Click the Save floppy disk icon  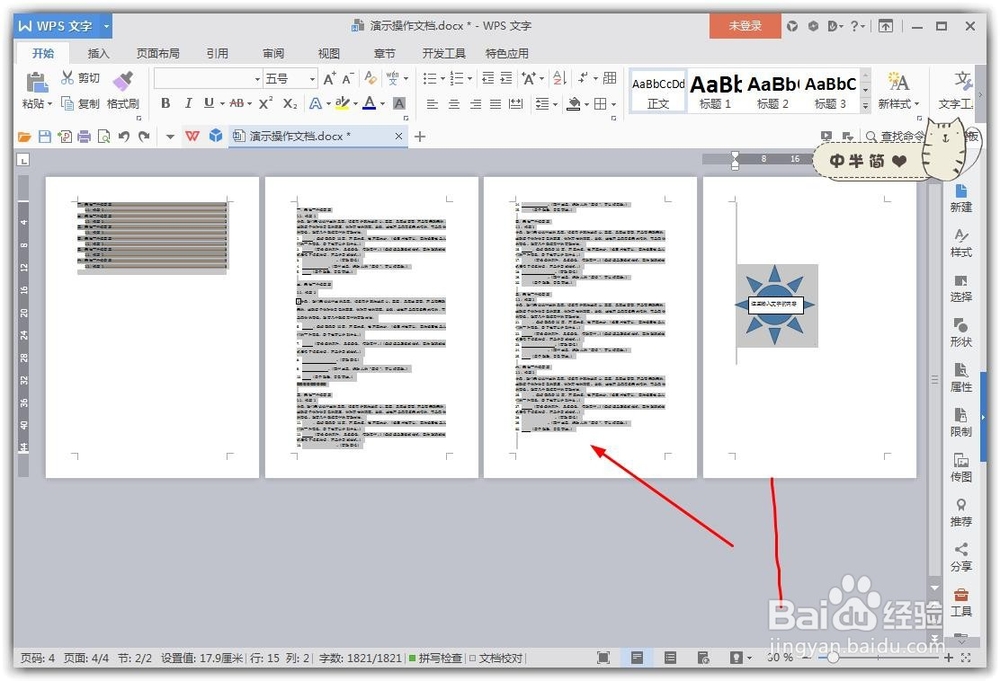[x=45, y=136]
